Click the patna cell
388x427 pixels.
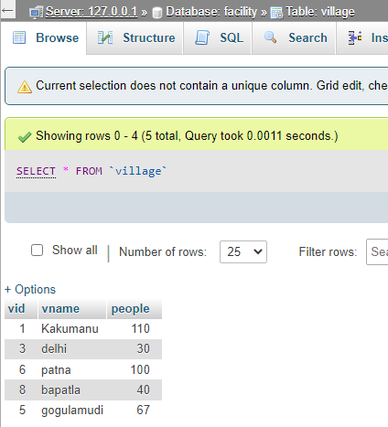pos(56,370)
